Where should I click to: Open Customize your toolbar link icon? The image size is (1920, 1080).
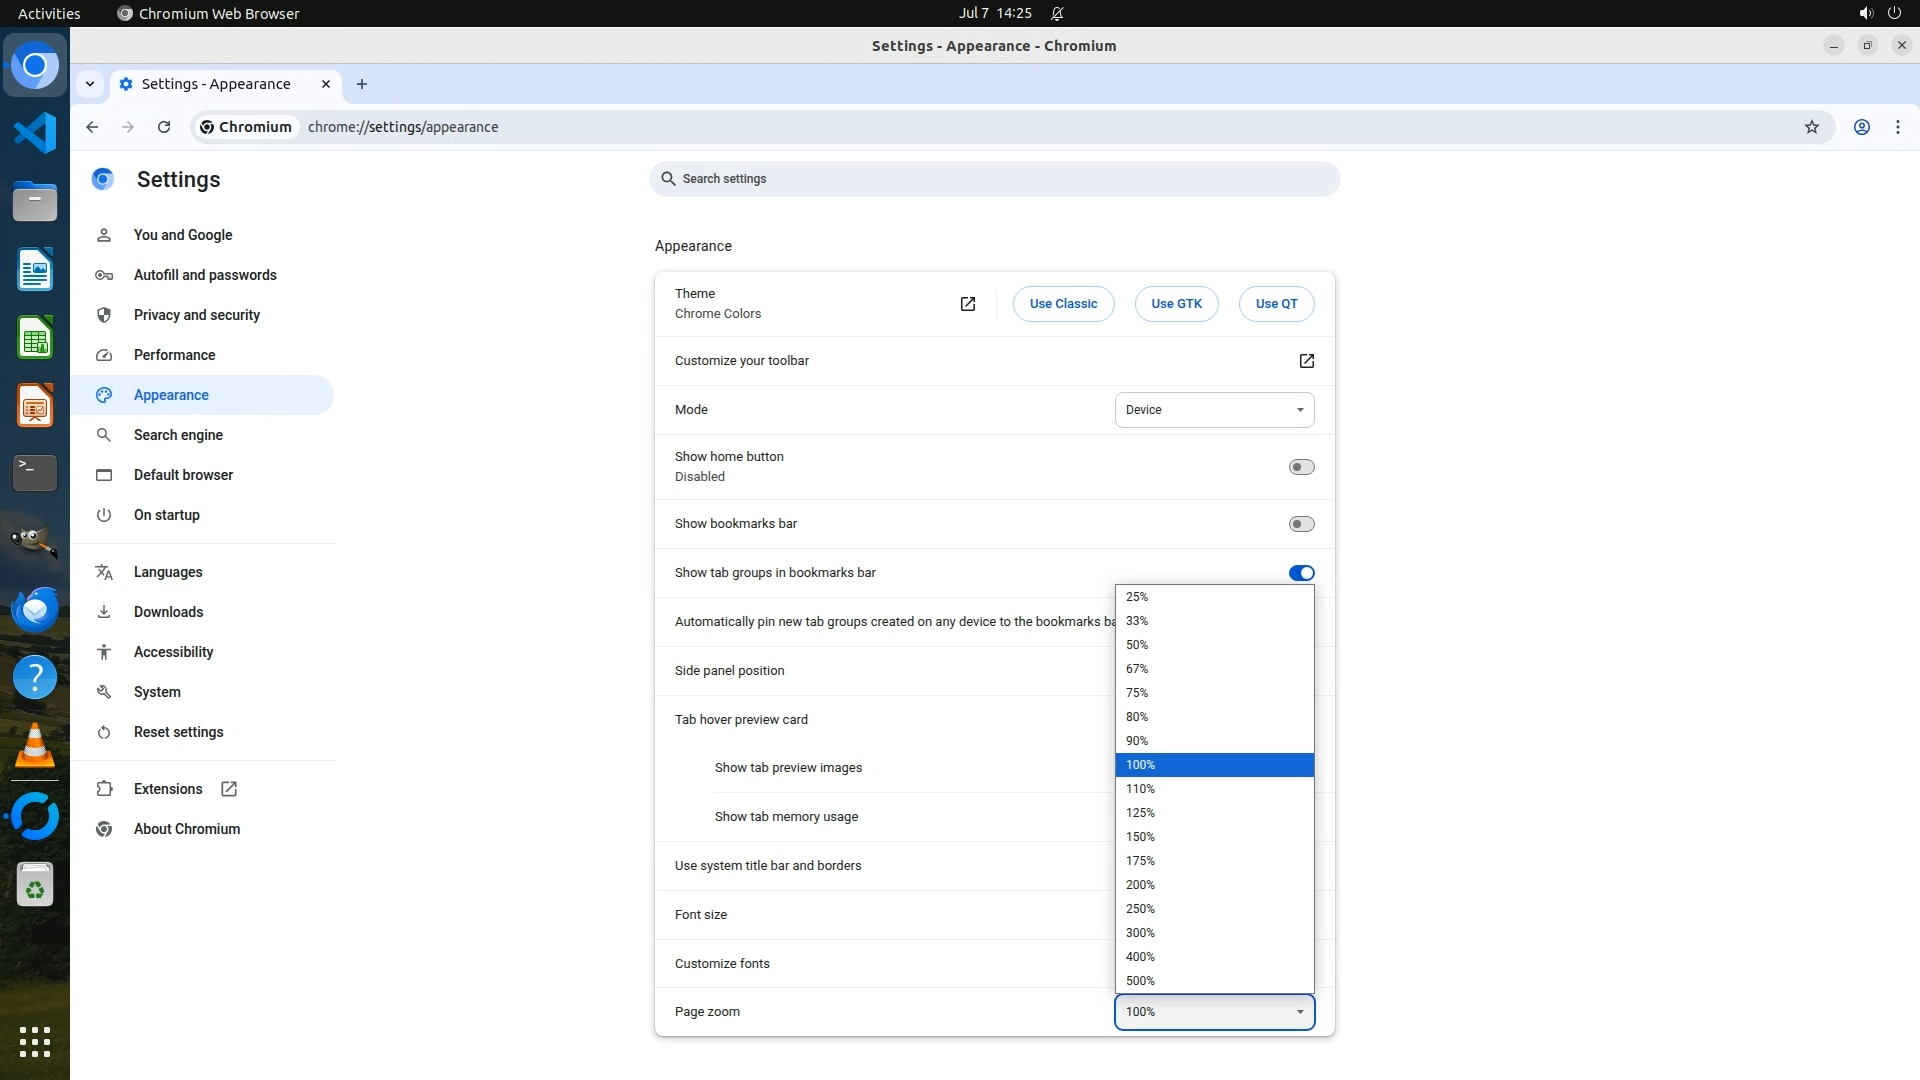(1306, 361)
